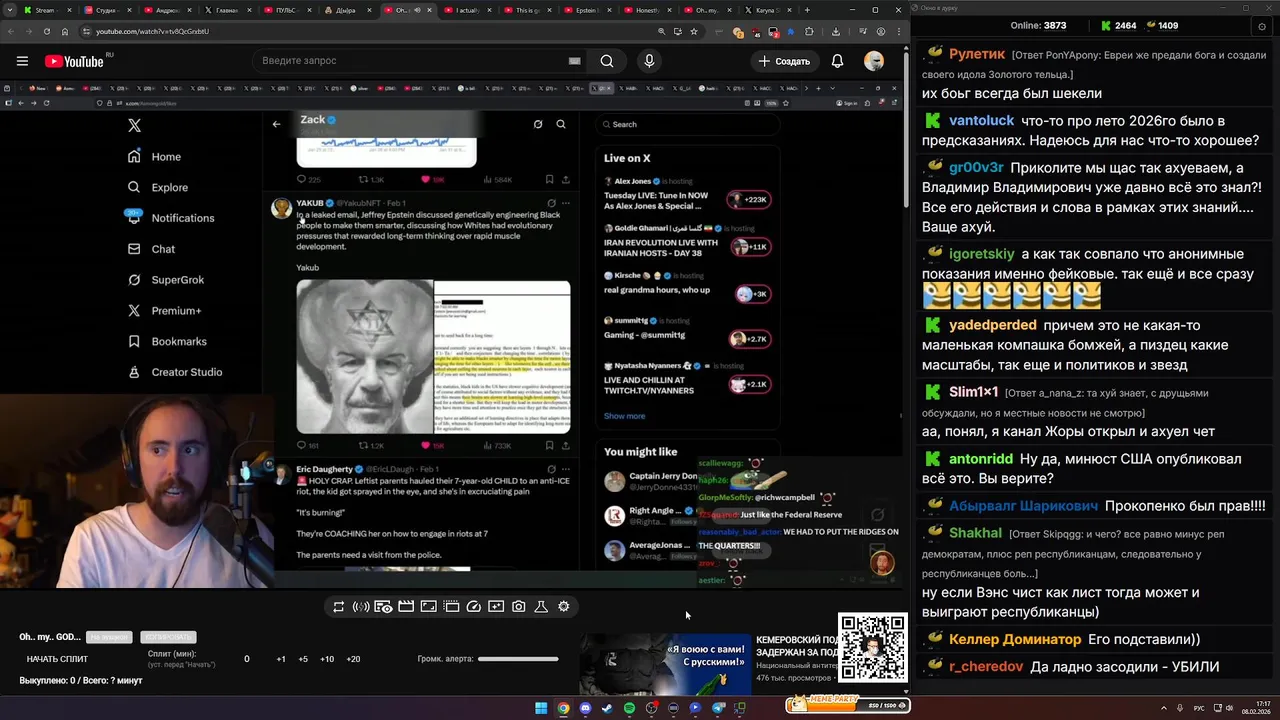The height and width of the screenshot is (720, 1280).
Task: Click the YAKUB tweet image
Action: click(x=433, y=356)
